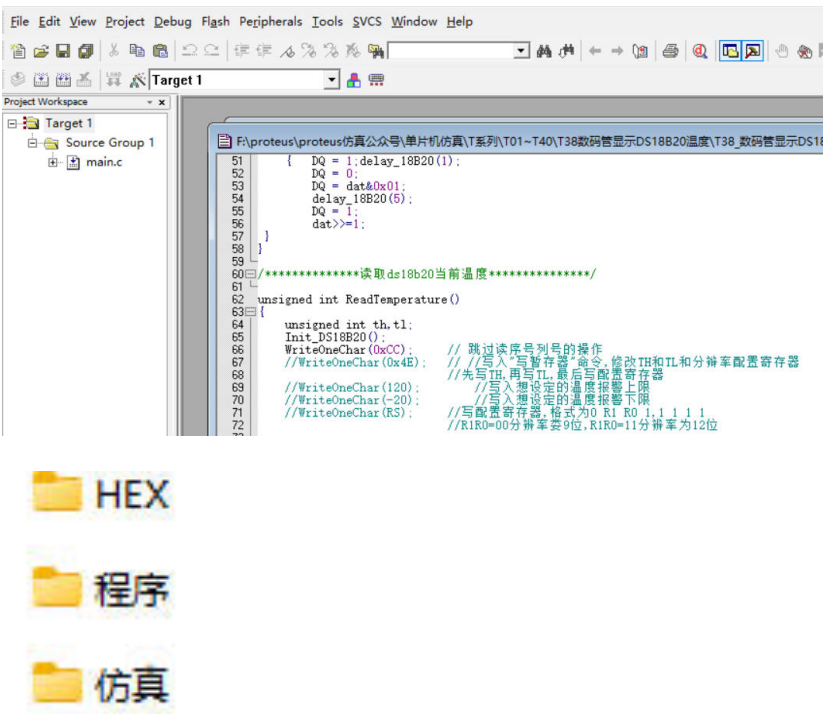Click the Insert Breakpoint hand icon

coord(782,51)
